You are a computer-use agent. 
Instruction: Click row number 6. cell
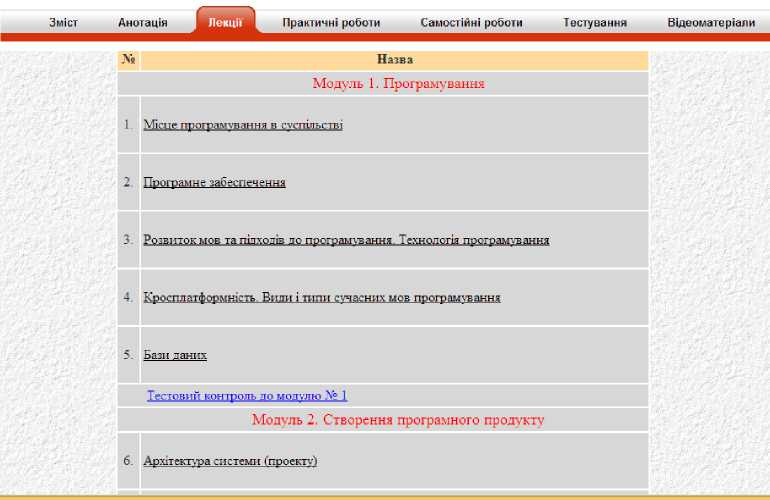(128, 461)
